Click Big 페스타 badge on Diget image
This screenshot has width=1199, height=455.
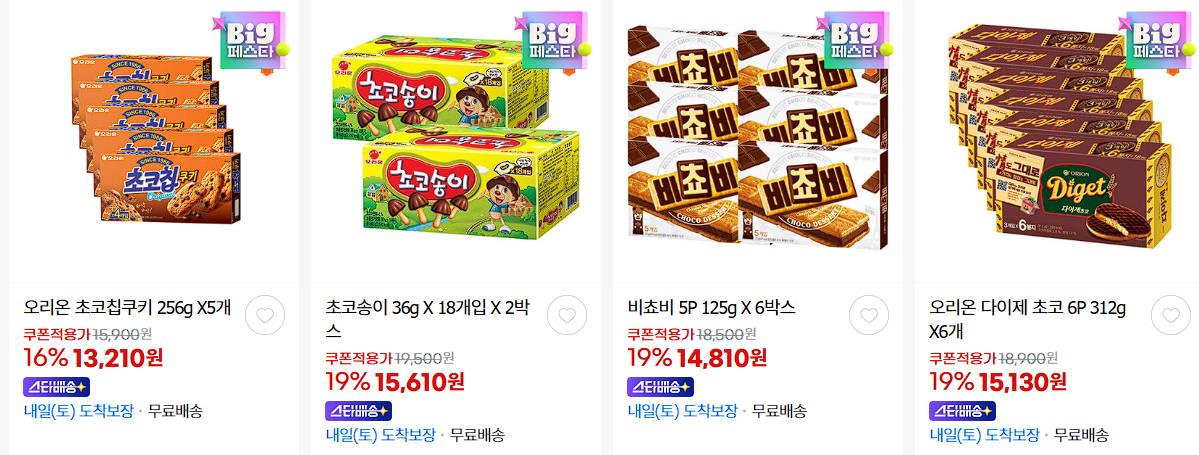1157,43
